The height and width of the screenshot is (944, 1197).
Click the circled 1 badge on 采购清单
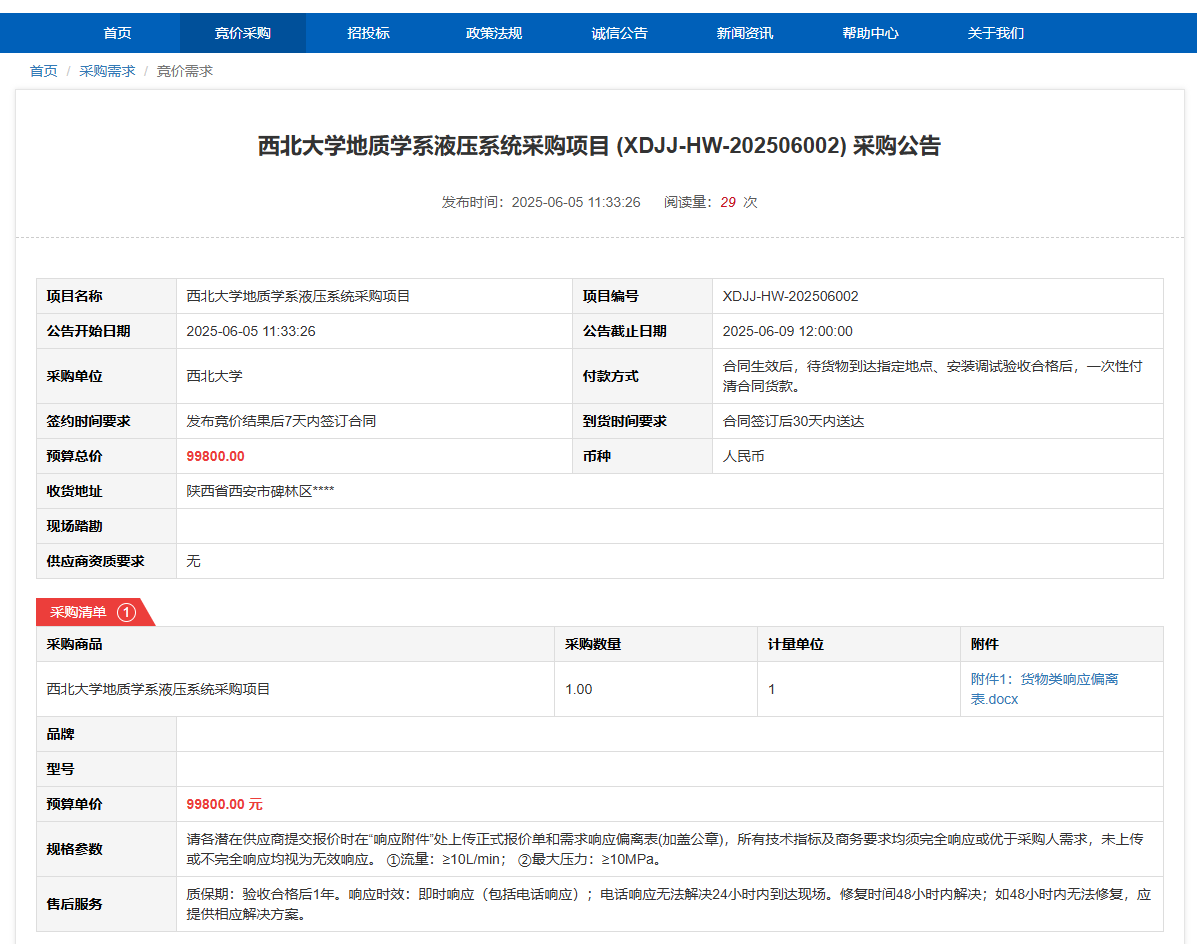(126, 612)
